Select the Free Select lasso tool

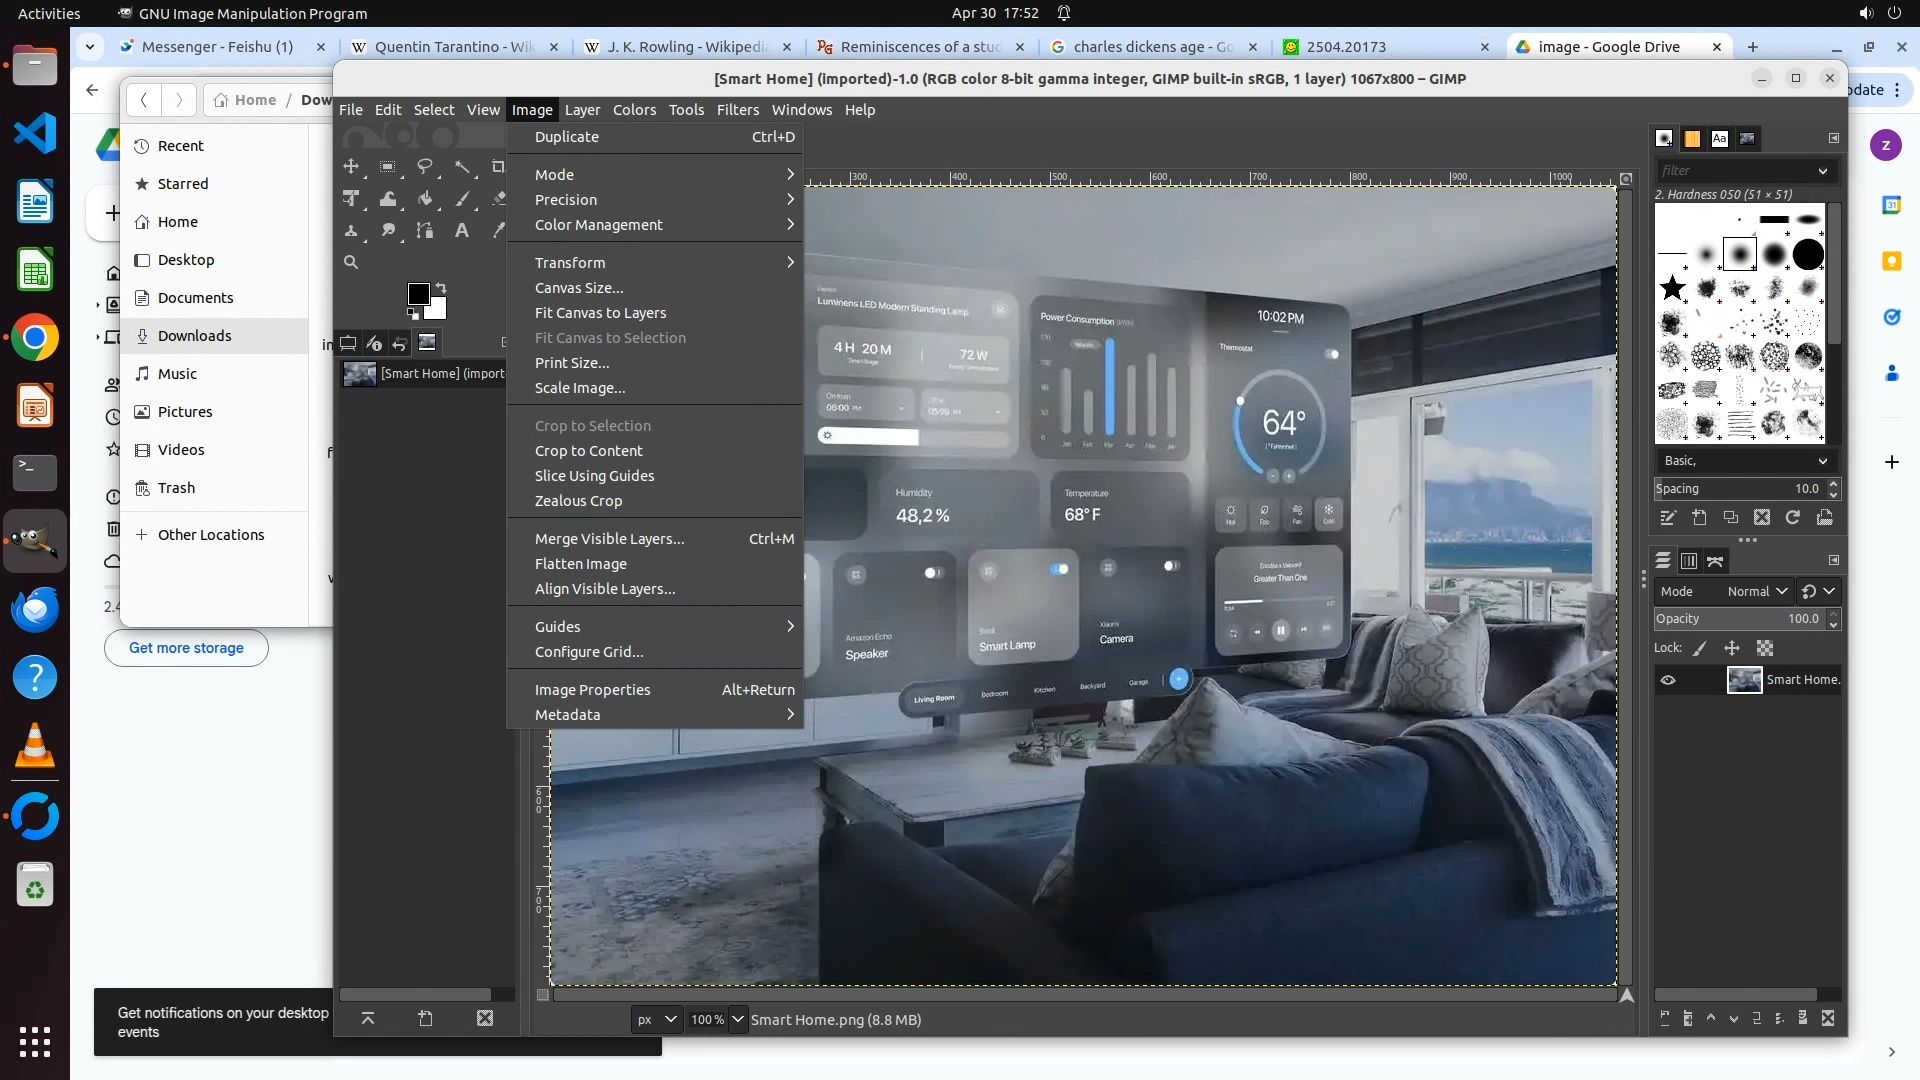tap(425, 167)
